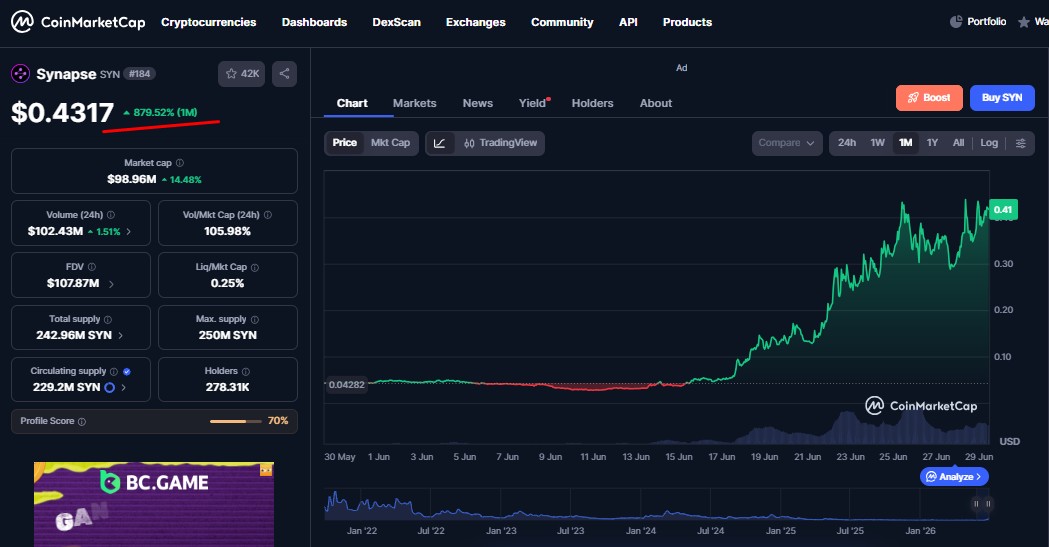1049x547 pixels.
Task: Expand Volume (24h) details chevron
Action: 128,231
